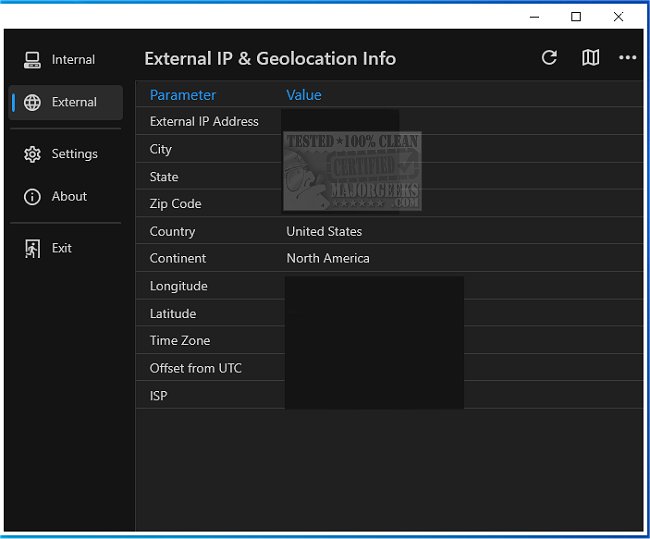Click the About info icon

point(32,197)
